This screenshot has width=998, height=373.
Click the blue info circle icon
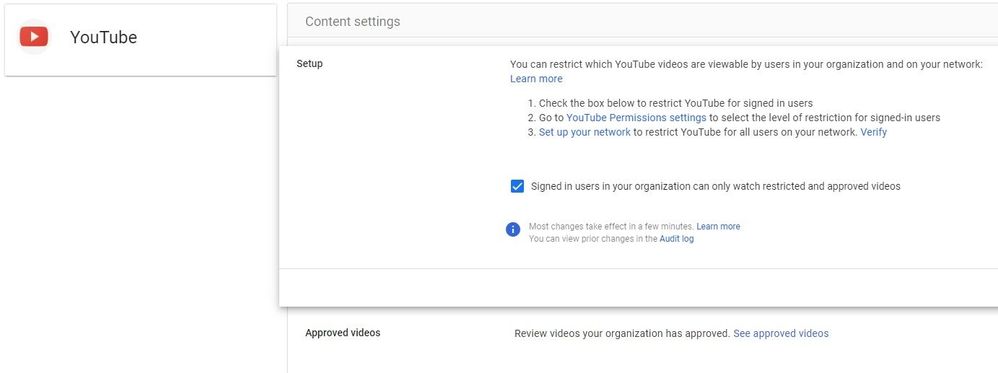tap(513, 230)
